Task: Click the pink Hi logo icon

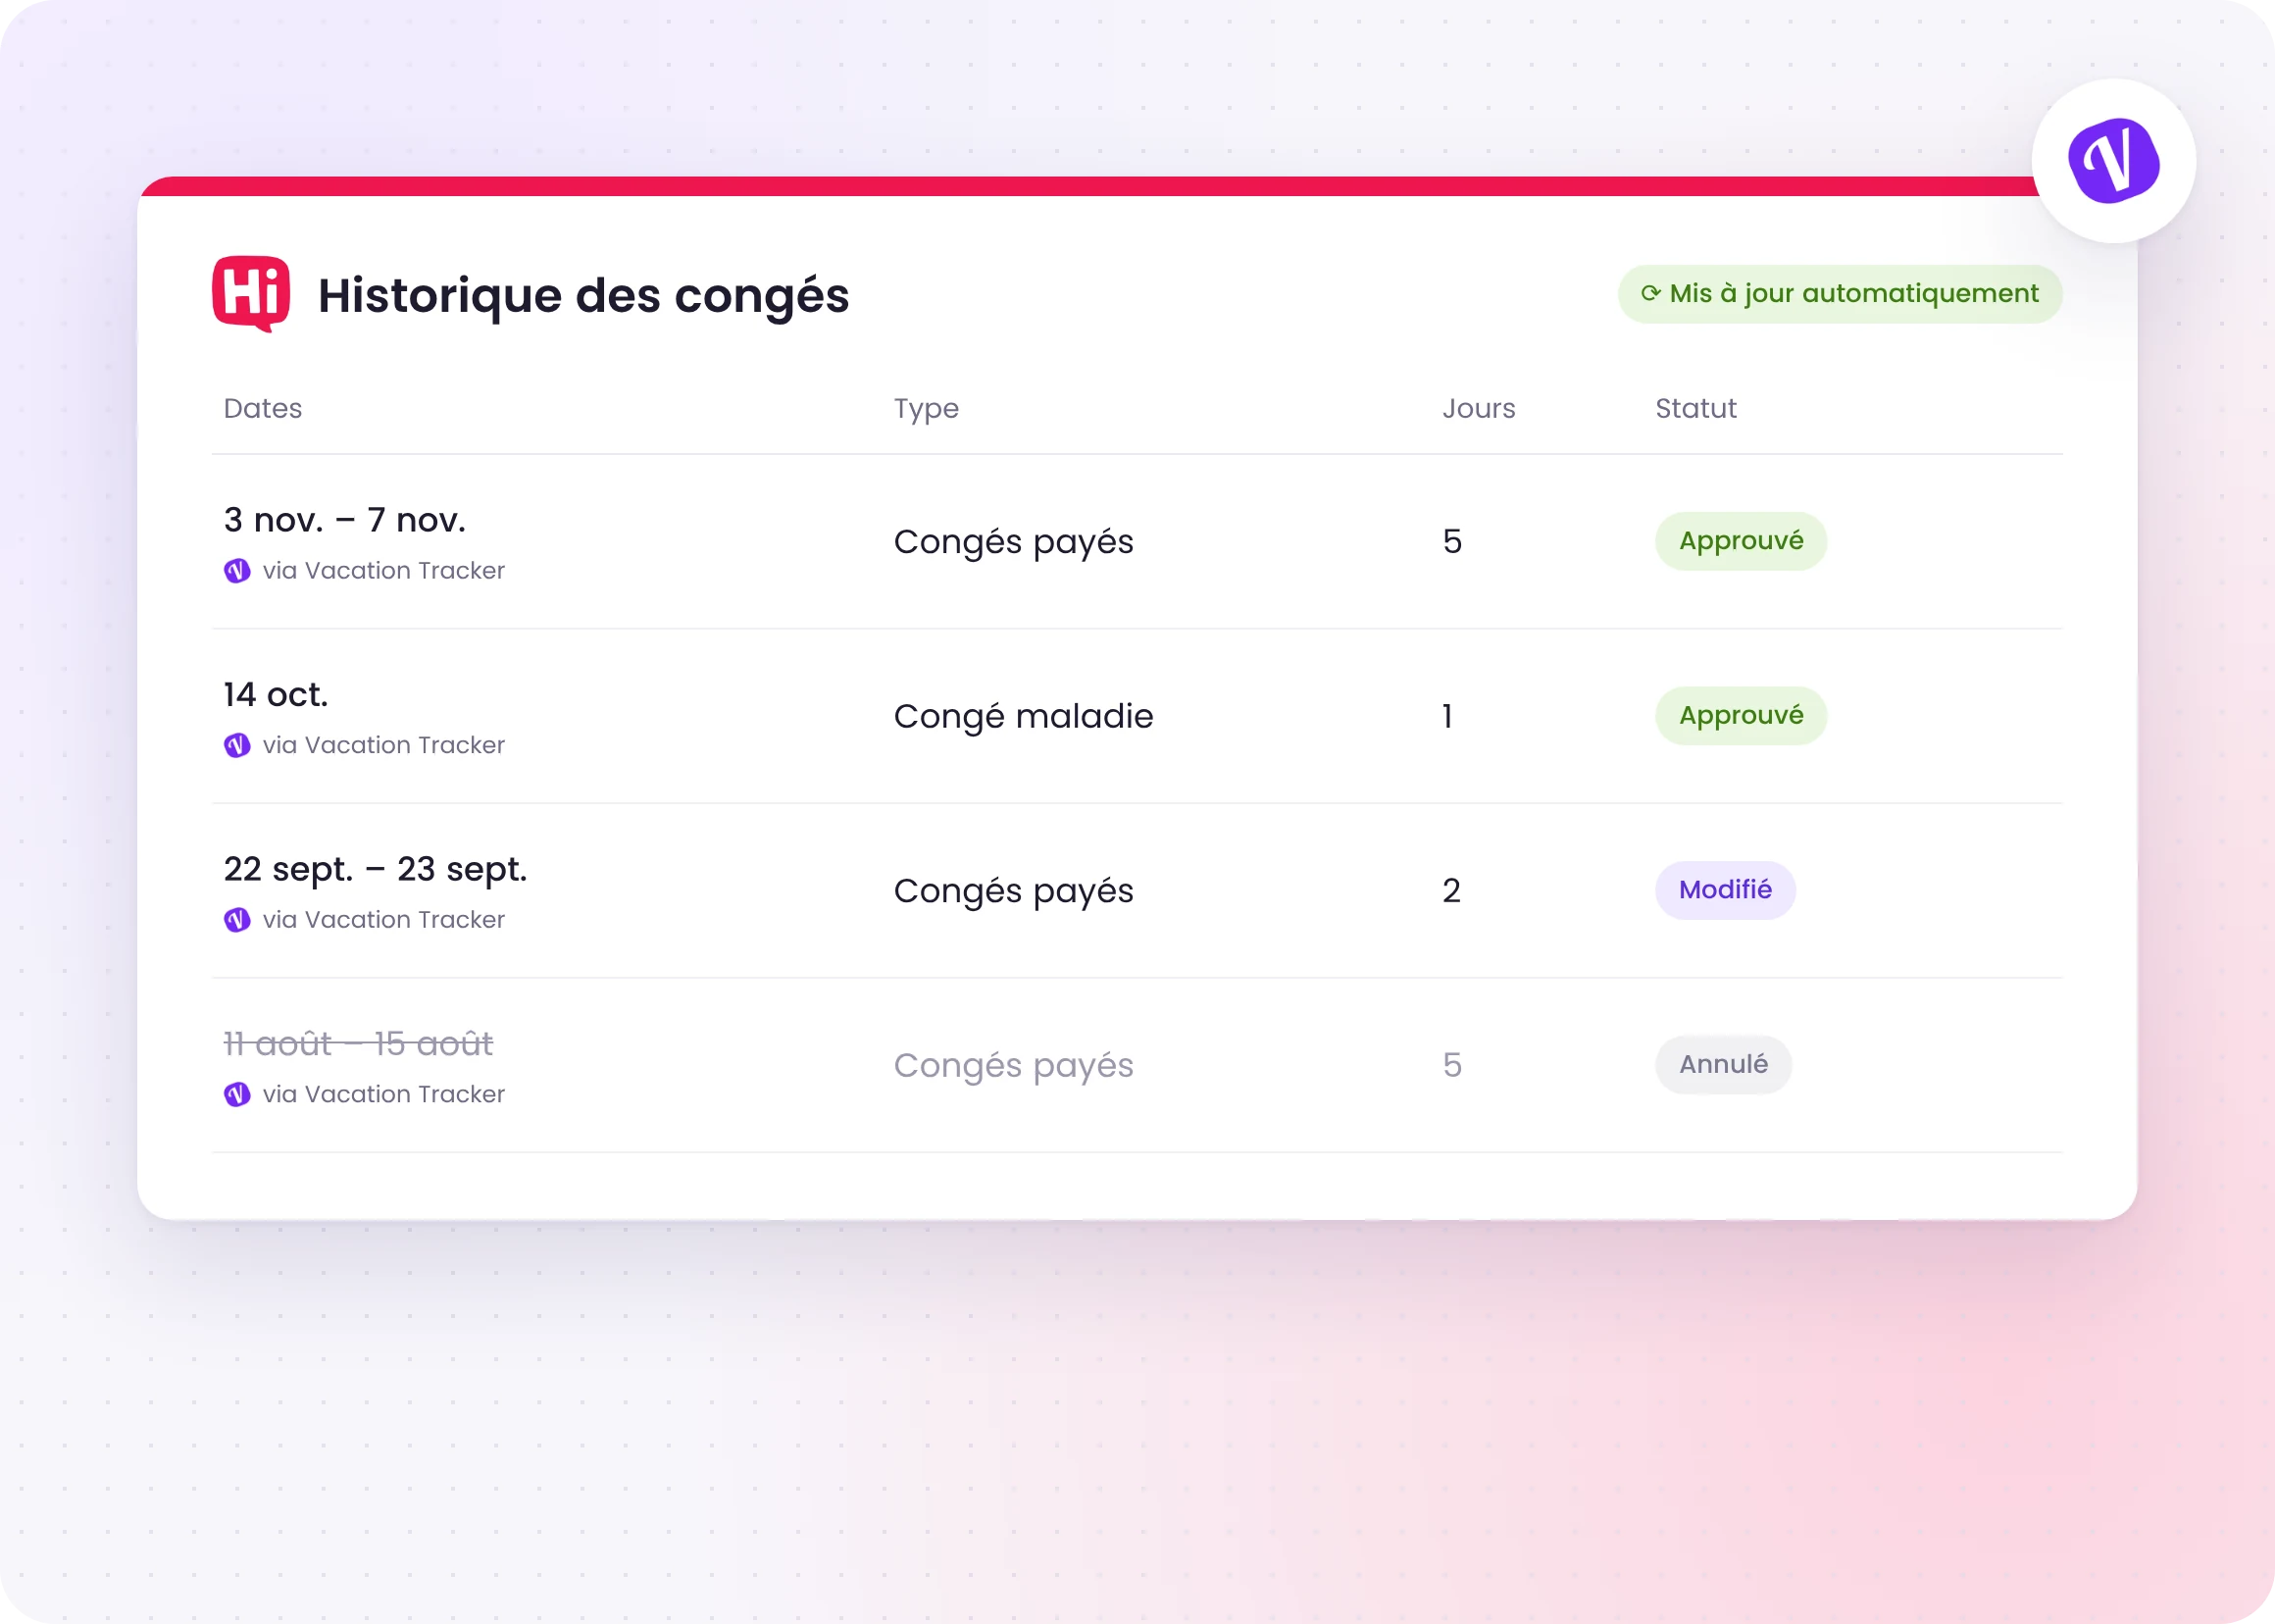Action: coord(251,294)
